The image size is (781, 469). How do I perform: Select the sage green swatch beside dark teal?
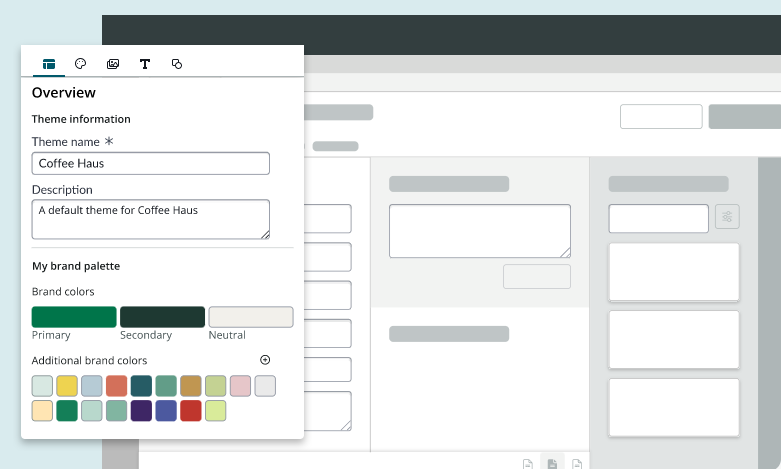point(166,386)
